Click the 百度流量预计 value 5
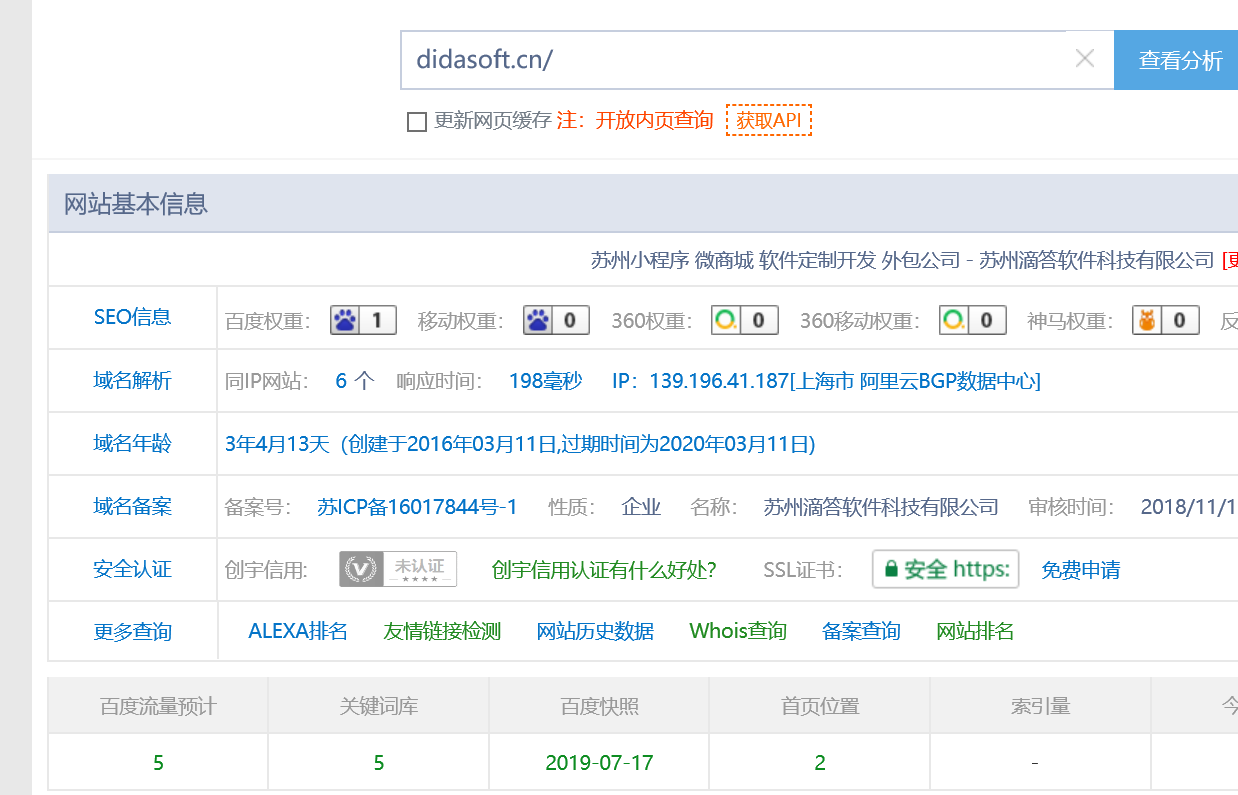Image resolution: width=1238 pixels, height=795 pixels. (158, 763)
